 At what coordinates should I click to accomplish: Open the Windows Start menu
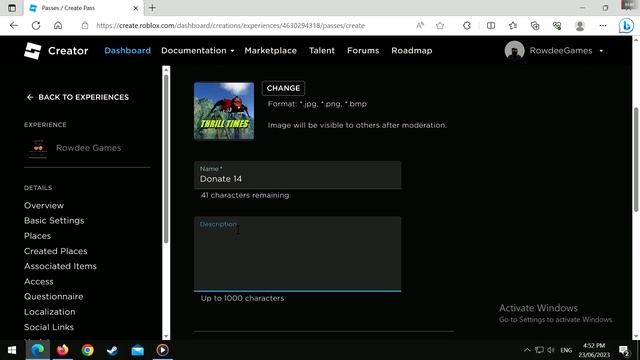[x=12, y=350]
